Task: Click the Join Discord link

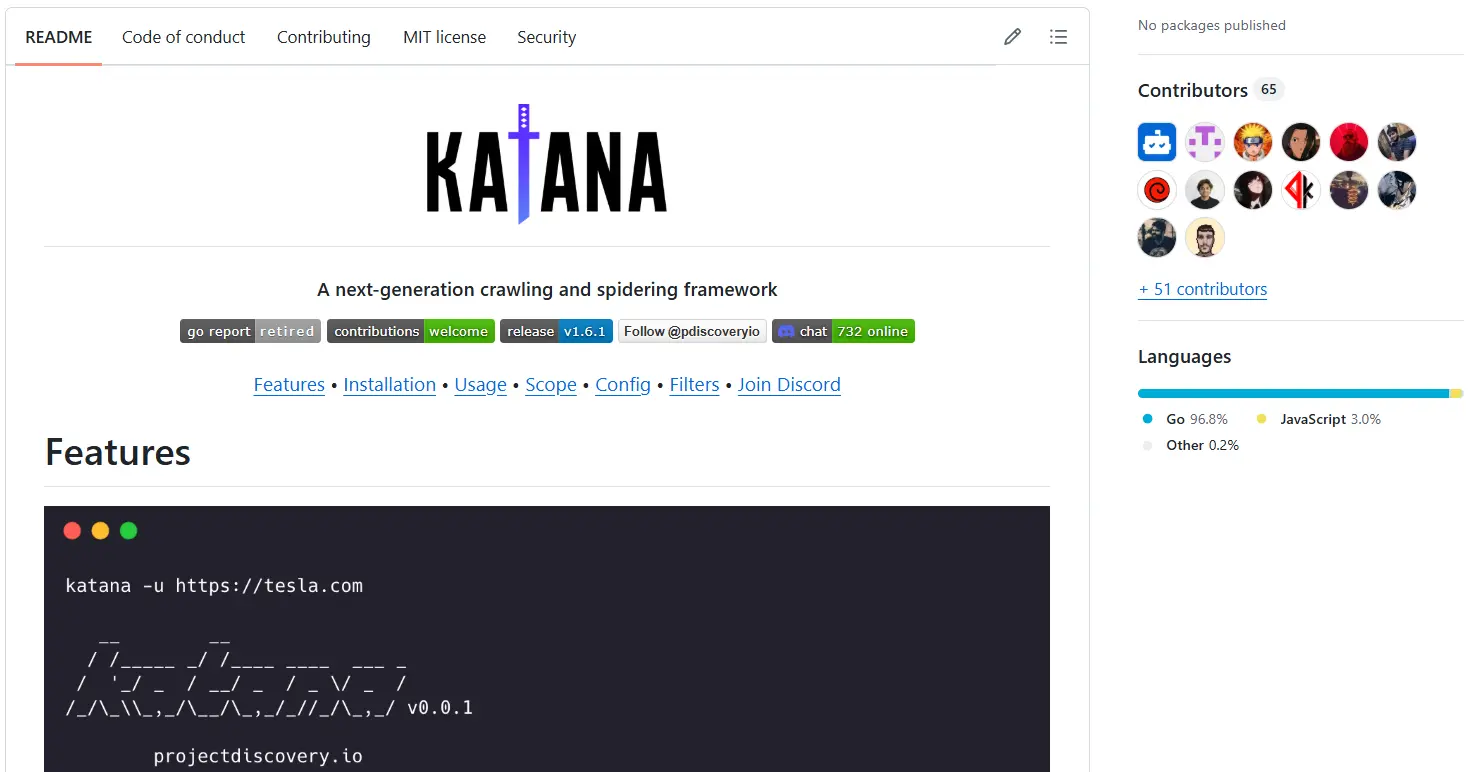Action: tap(789, 385)
